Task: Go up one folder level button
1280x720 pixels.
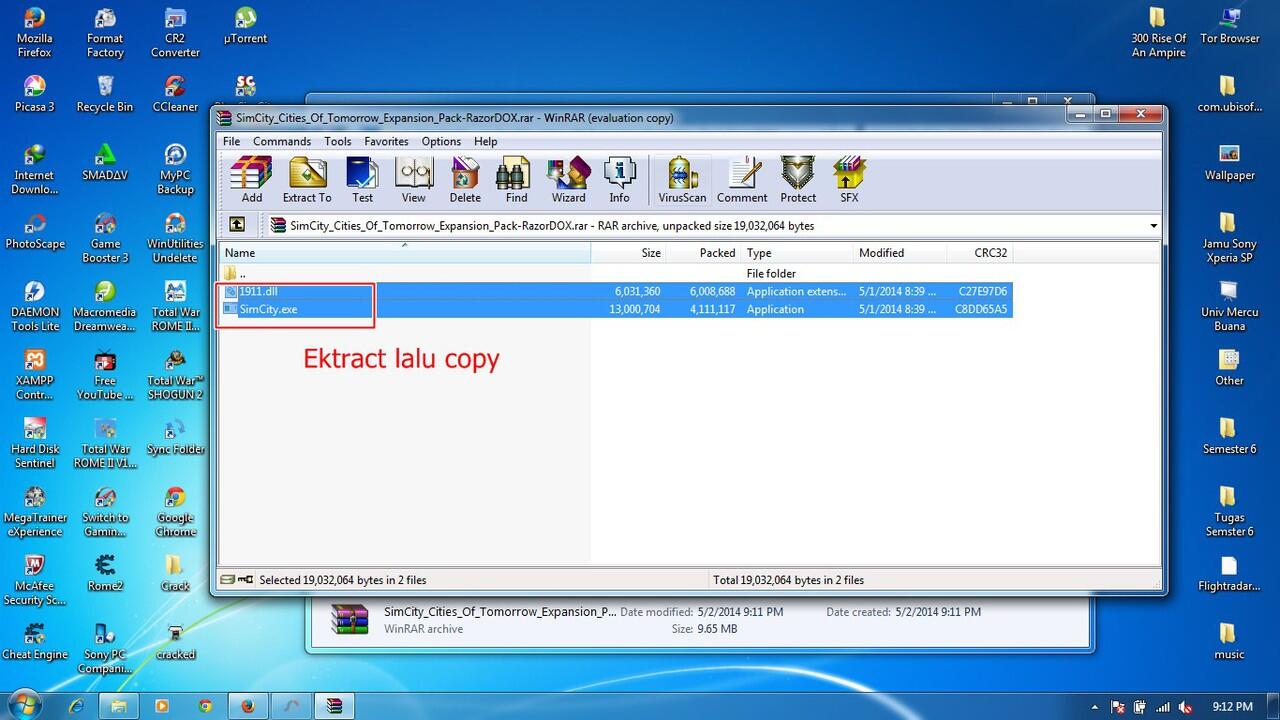Action: (x=237, y=225)
